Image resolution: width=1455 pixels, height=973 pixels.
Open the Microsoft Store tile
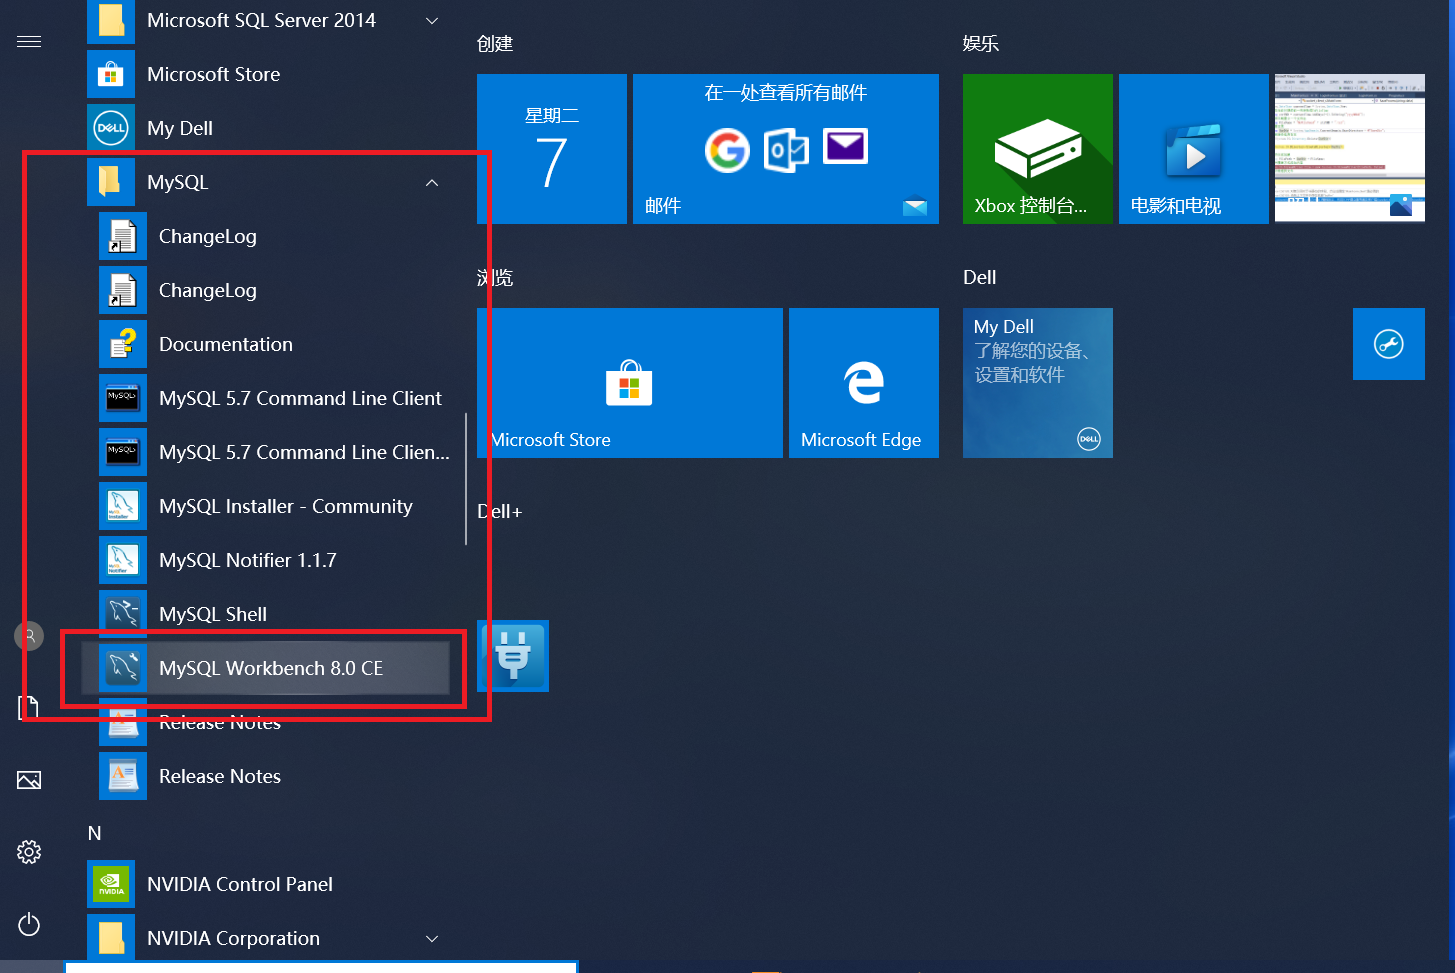click(630, 383)
